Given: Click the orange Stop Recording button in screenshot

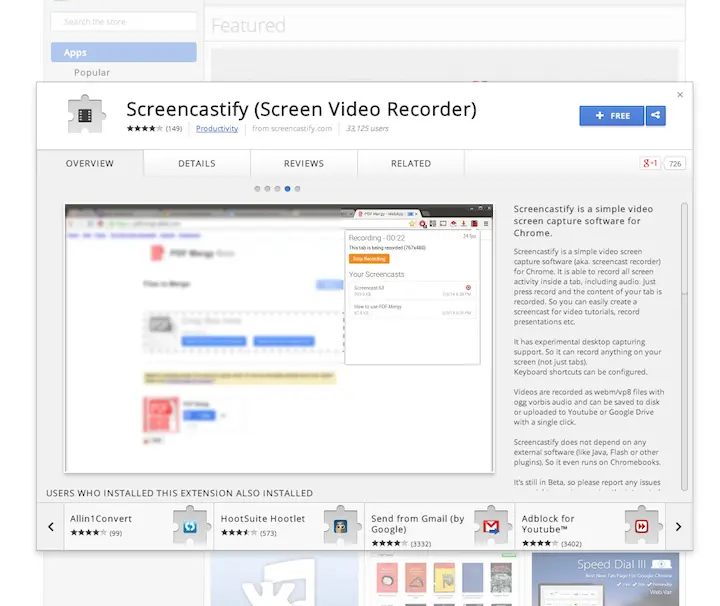Looking at the screenshot, I should point(369,259).
